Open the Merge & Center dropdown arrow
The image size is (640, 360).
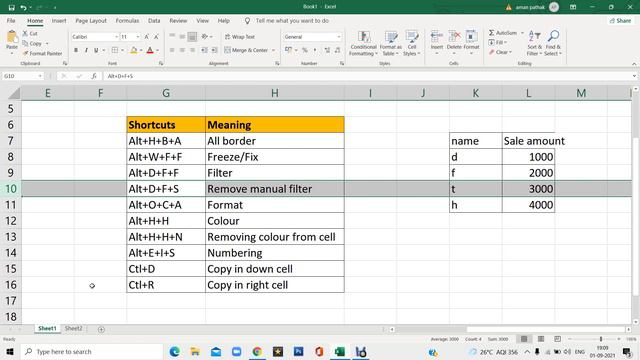point(273,50)
